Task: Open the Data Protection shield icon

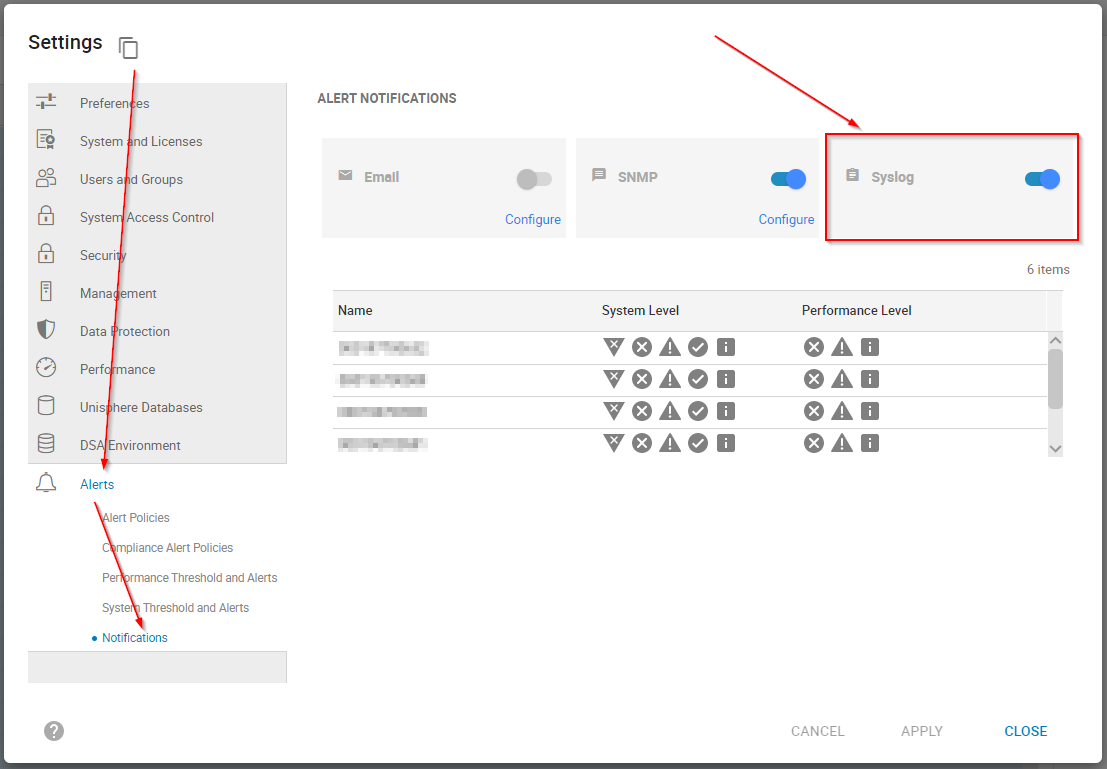Action: pos(46,331)
